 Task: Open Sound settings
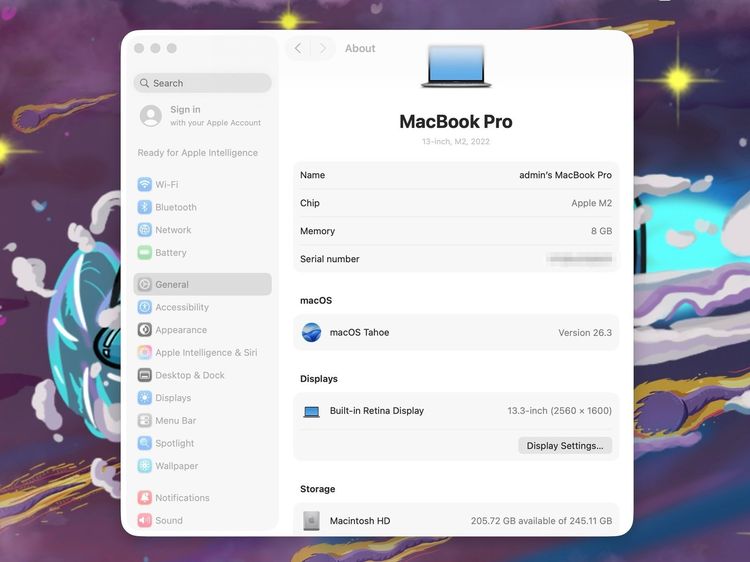203,520
